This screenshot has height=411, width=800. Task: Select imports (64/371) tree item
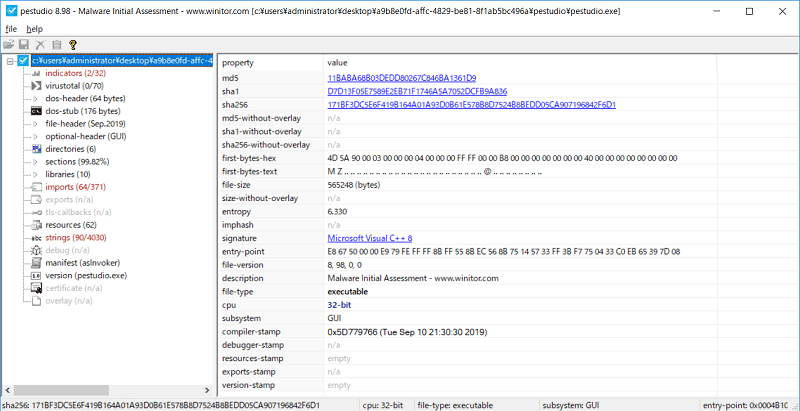pos(76,187)
